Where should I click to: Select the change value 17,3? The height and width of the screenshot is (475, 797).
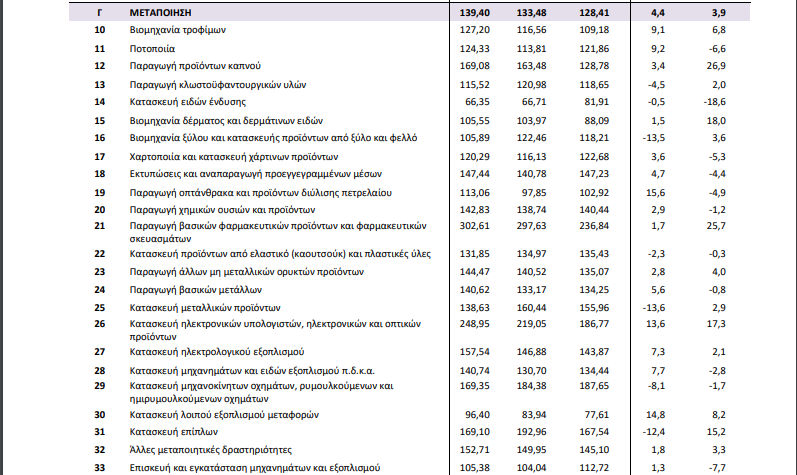[x=716, y=324]
